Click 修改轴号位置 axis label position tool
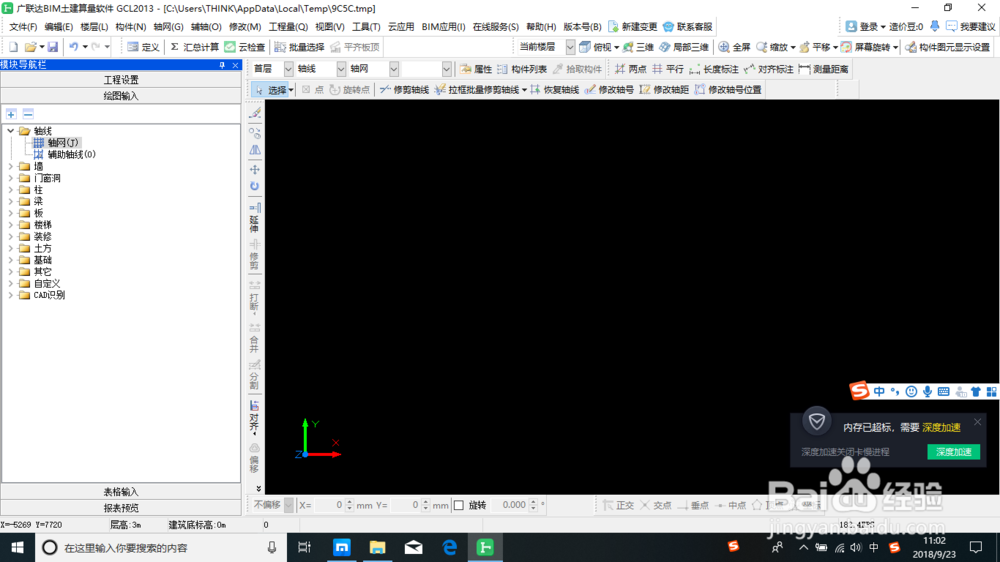This screenshot has height=562, width=1000. (x=728, y=90)
